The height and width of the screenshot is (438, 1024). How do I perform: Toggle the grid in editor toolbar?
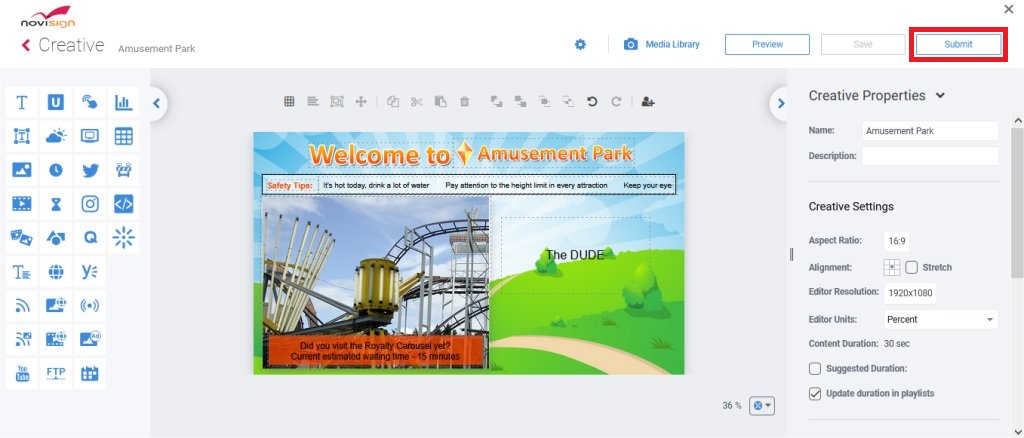pyautogui.click(x=289, y=101)
